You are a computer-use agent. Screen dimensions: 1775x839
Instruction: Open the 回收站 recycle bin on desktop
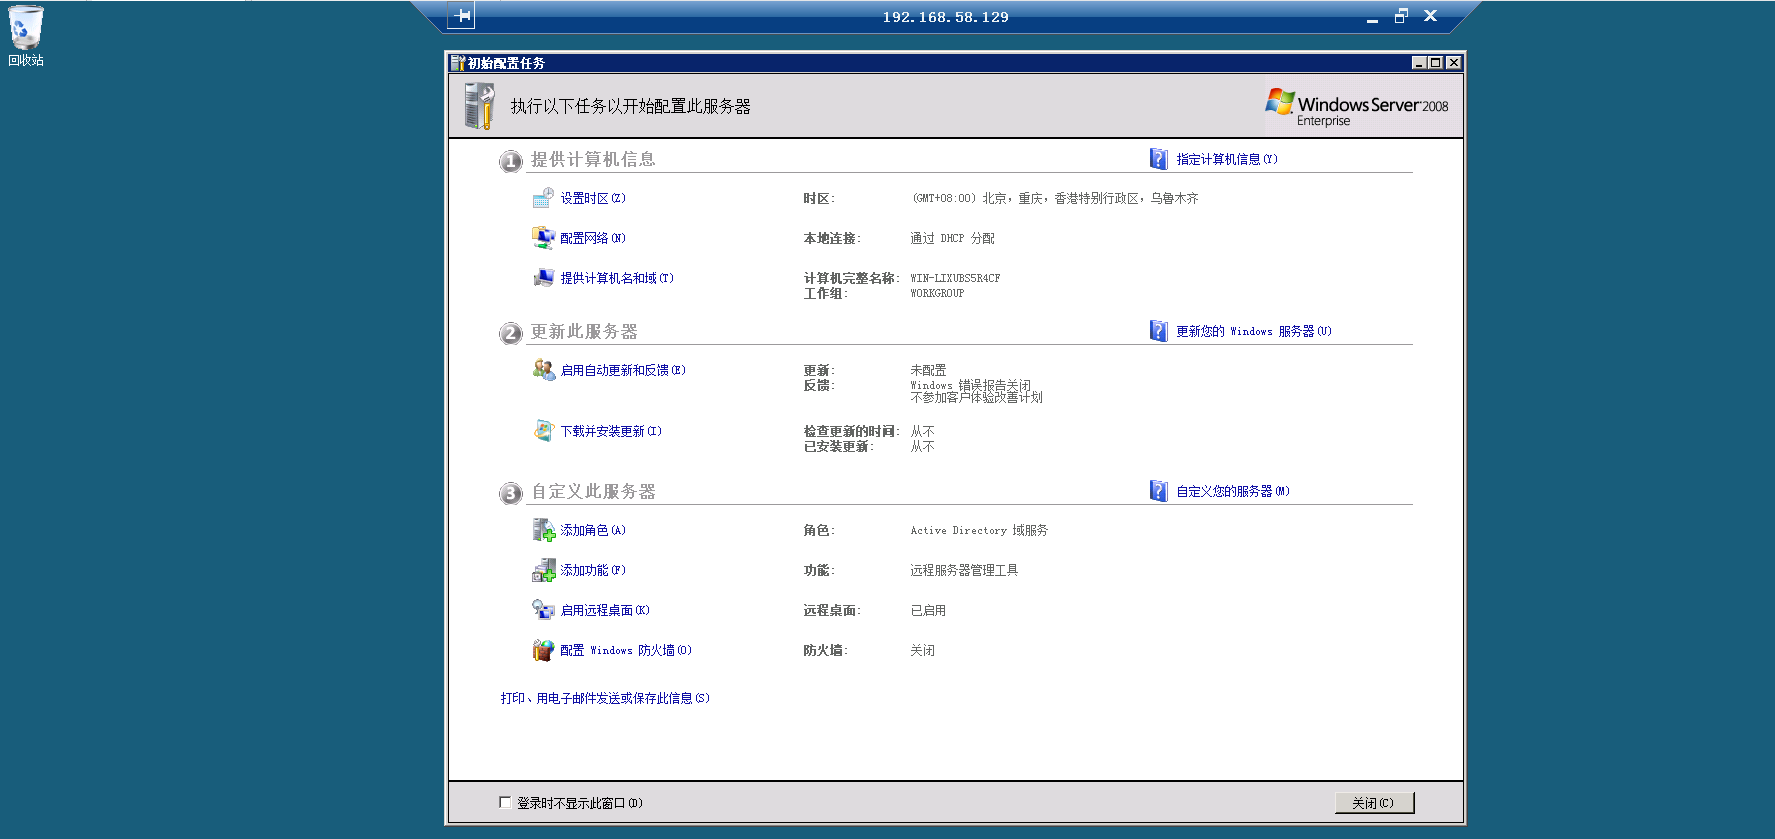click(x=26, y=36)
